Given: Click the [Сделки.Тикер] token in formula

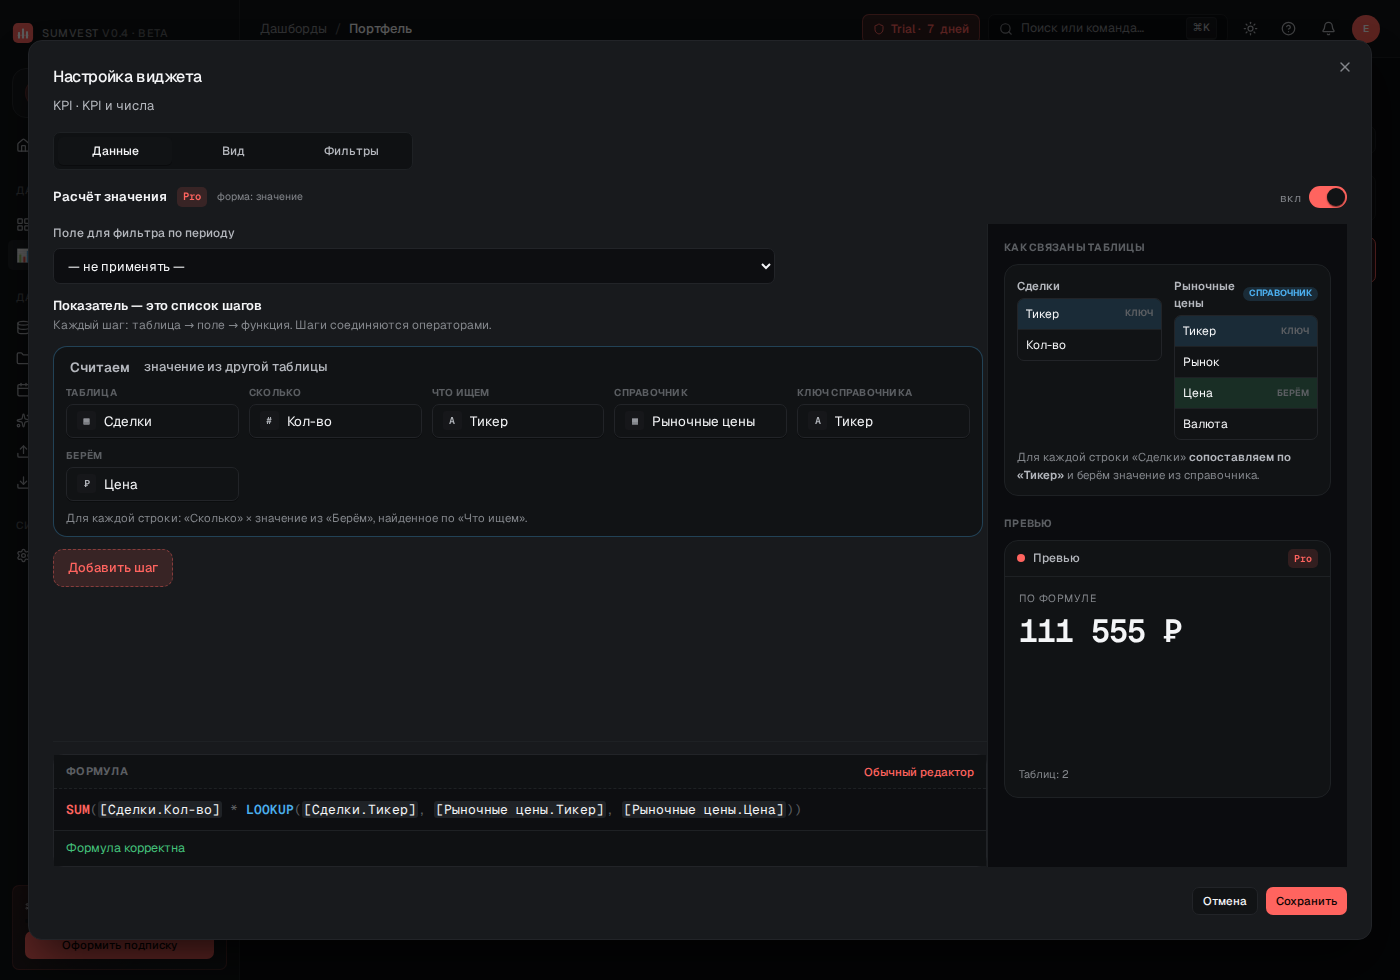Looking at the screenshot, I should pos(360,810).
